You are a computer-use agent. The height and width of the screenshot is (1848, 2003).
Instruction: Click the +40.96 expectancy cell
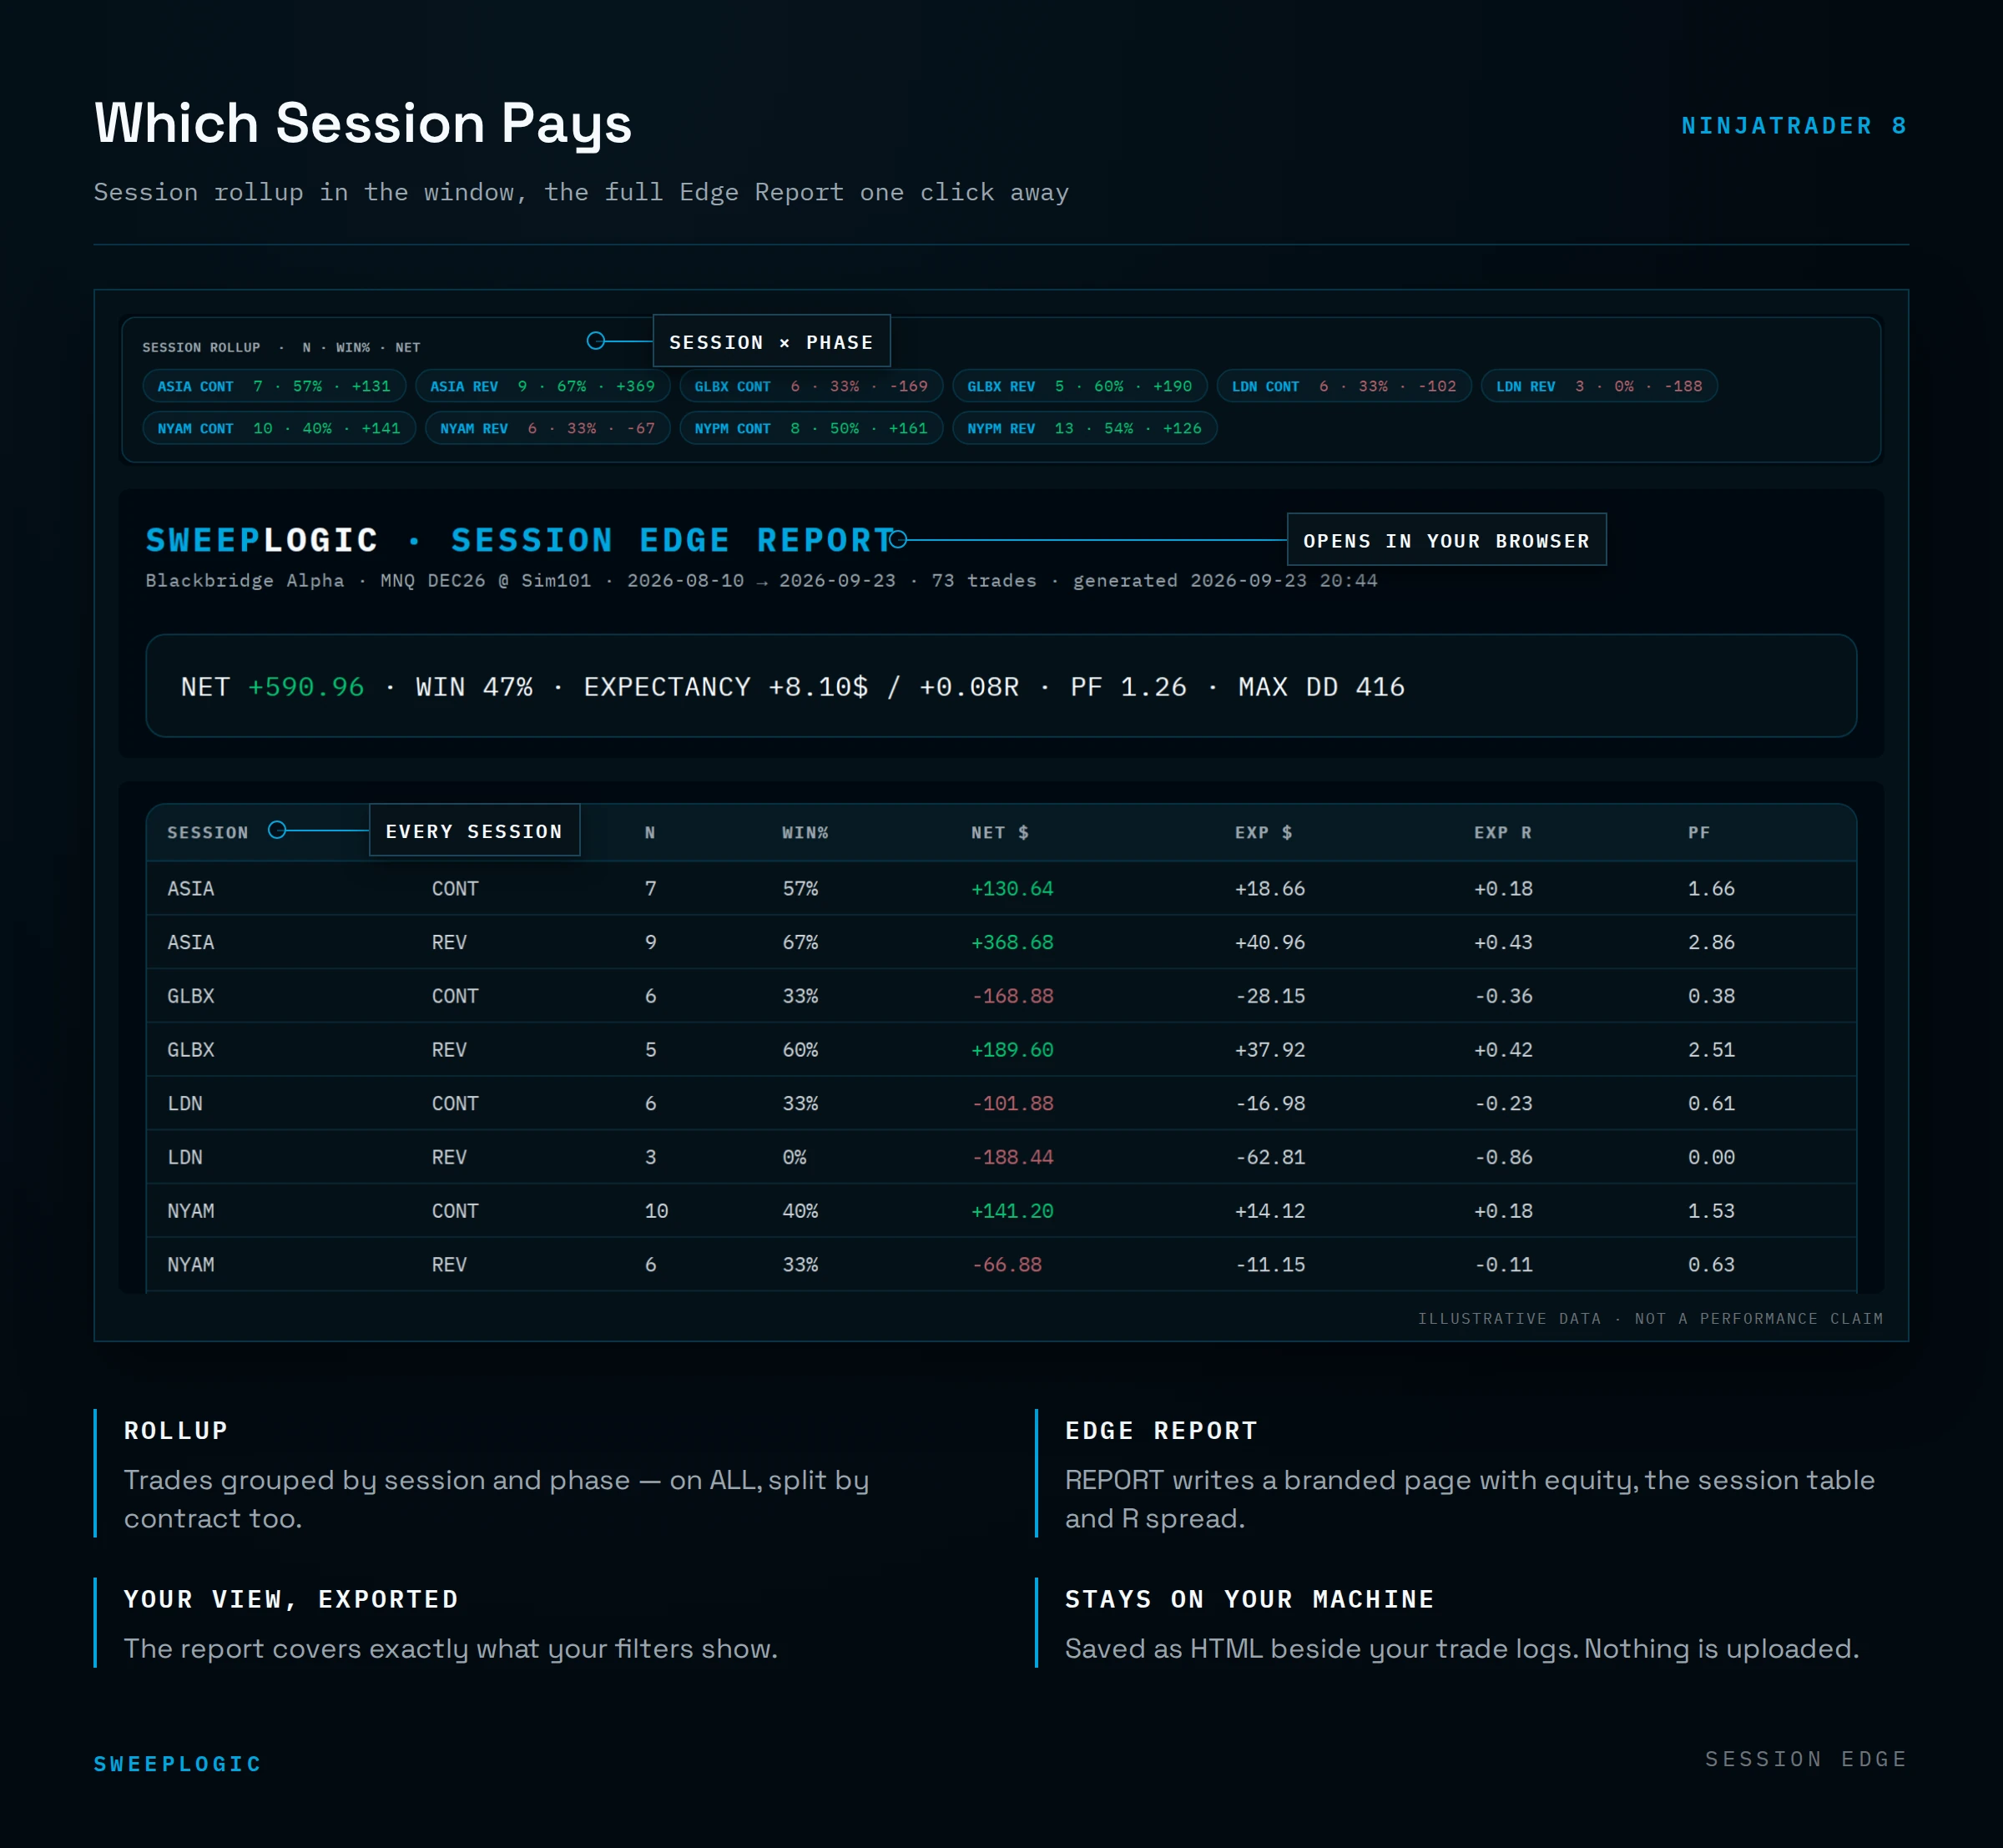coord(1270,942)
